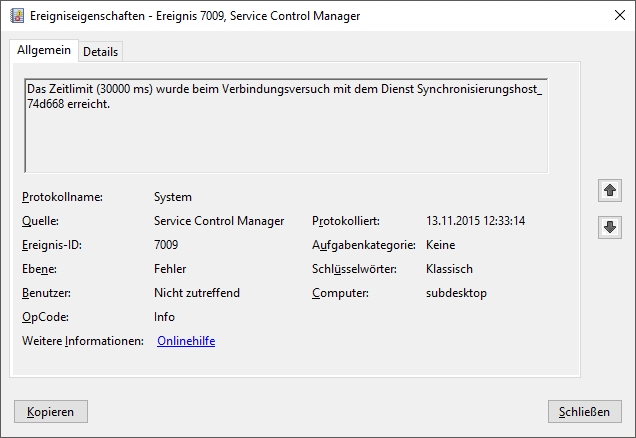Click the Schlüsselwörter value Klassisch
This screenshot has width=636, height=438.
(x=449, y=269)
